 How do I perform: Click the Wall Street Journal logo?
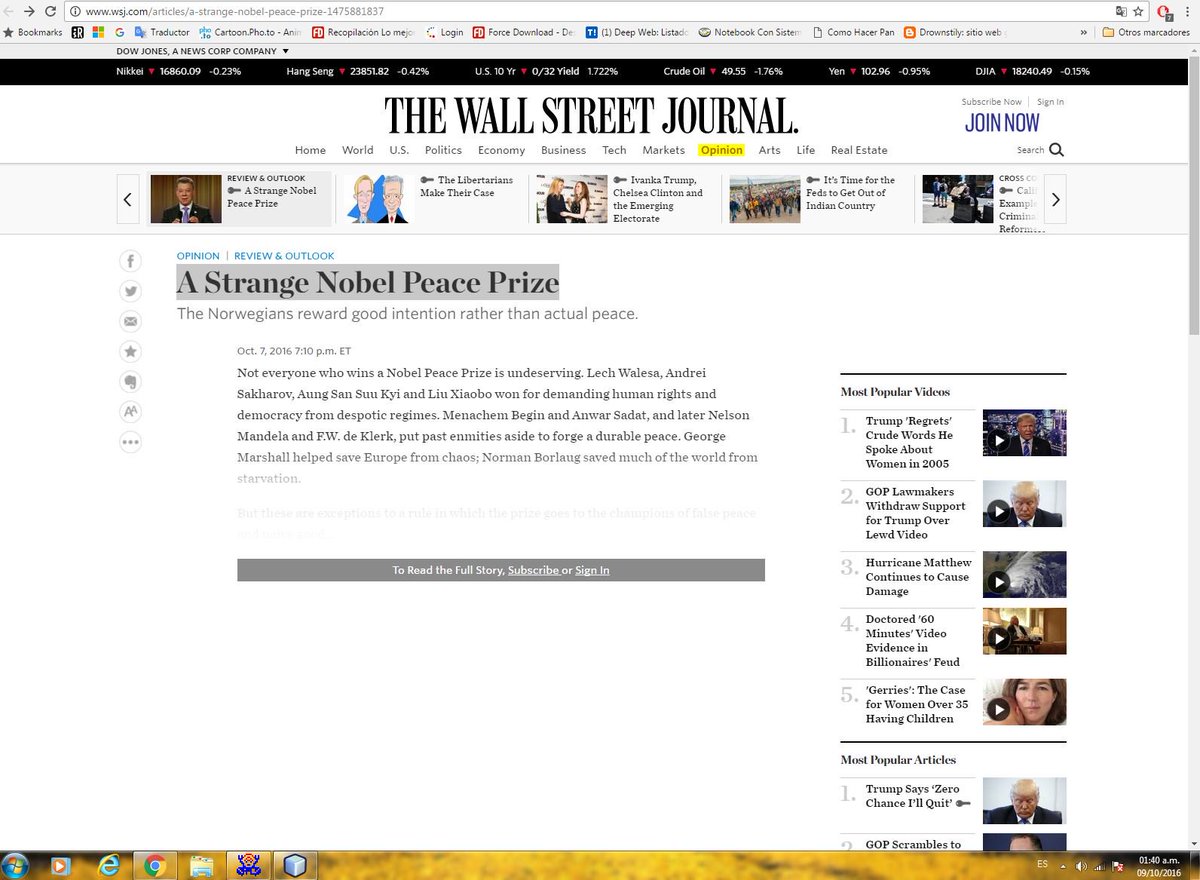(592, 116)
